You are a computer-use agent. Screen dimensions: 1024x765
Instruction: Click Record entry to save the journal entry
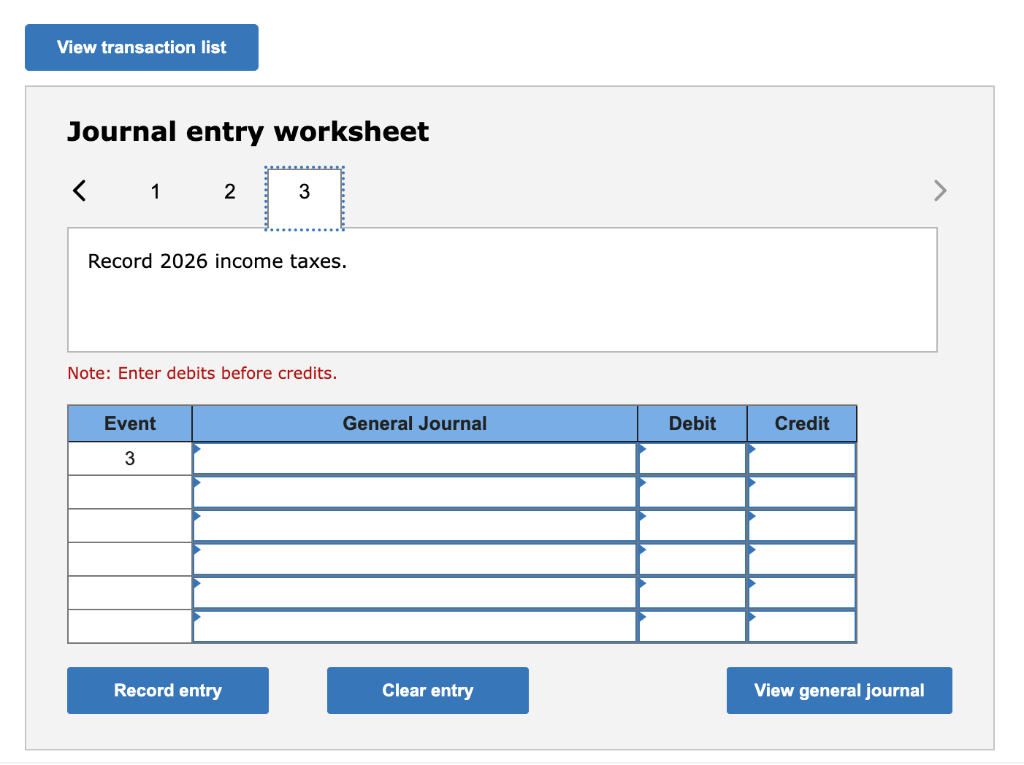pyautogui.click(x=167, y=690)
